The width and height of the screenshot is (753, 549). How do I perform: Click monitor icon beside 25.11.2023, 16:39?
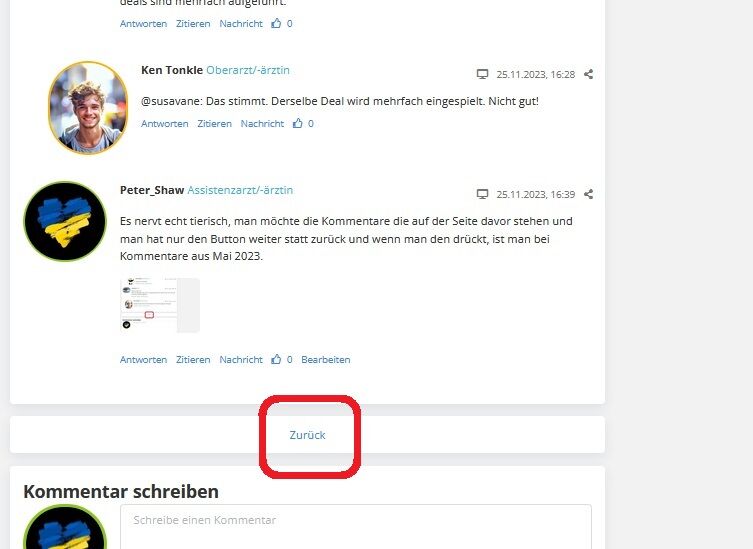[x=482, y=194]
